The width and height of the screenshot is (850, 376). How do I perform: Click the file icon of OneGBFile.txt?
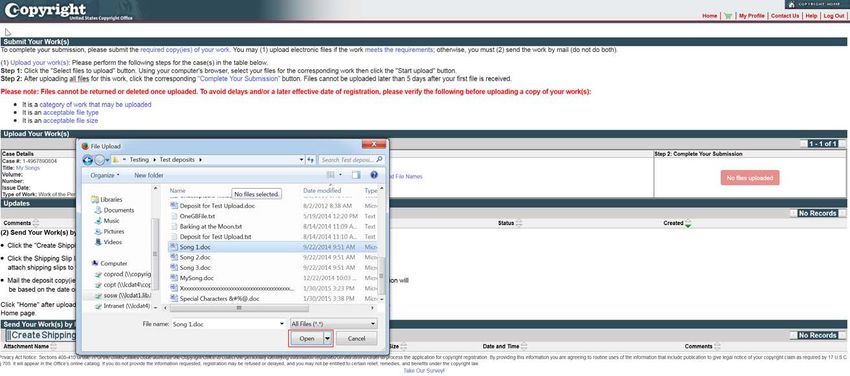coord(174,216)
